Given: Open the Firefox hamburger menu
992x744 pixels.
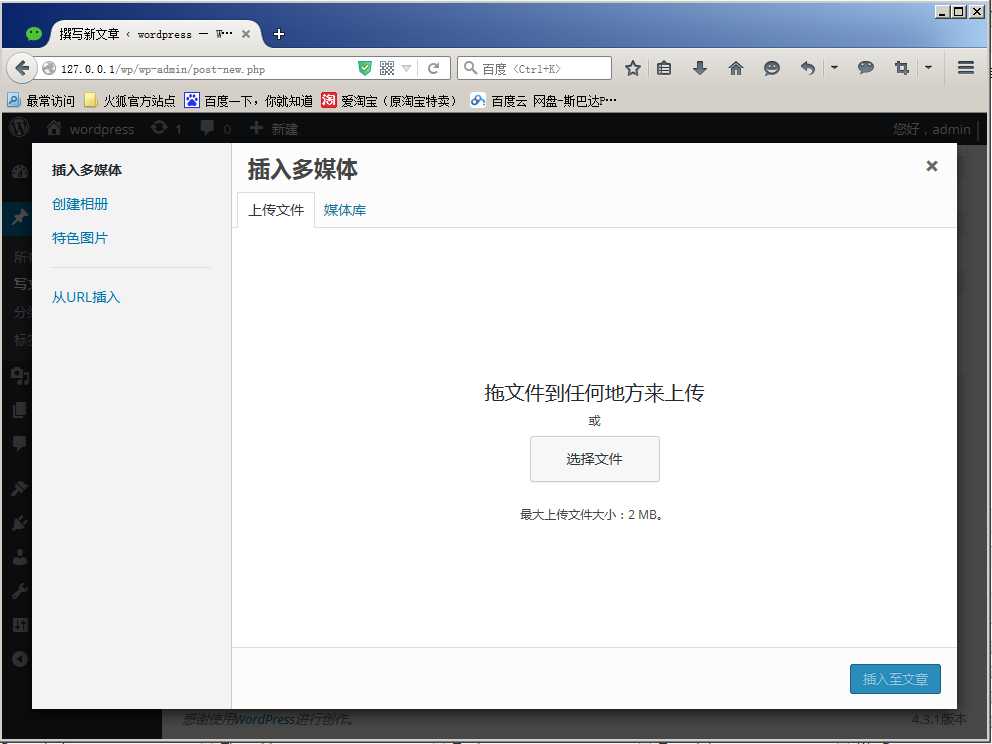Looking at the screenshot, I should (965, 68).
